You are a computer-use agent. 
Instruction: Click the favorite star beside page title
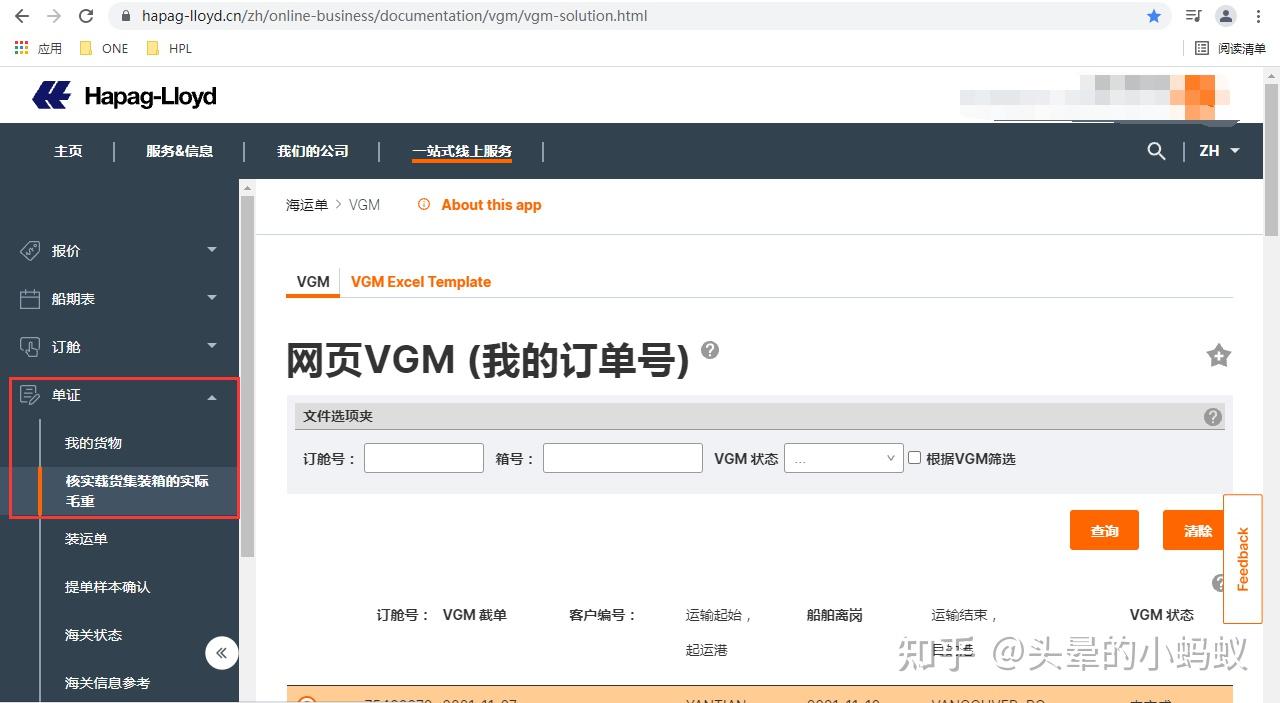tap(1218, 355)
